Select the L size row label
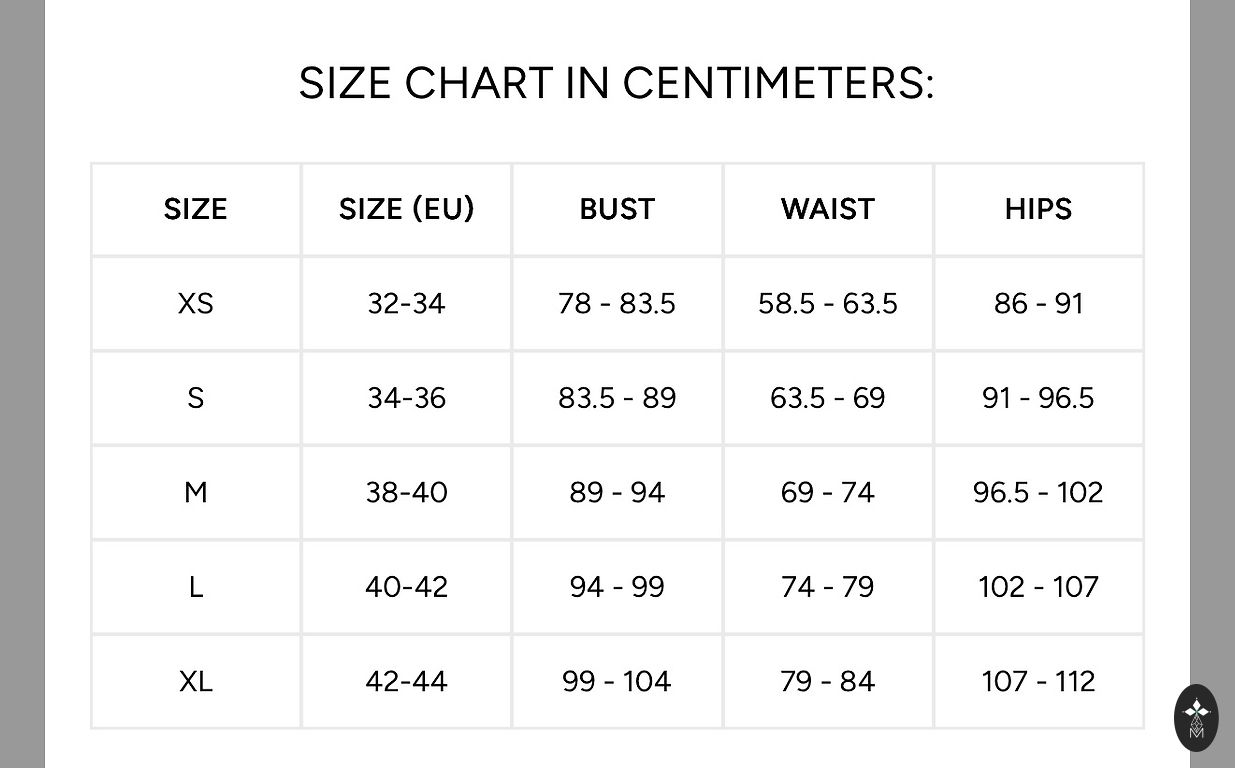 click(196, 587)
